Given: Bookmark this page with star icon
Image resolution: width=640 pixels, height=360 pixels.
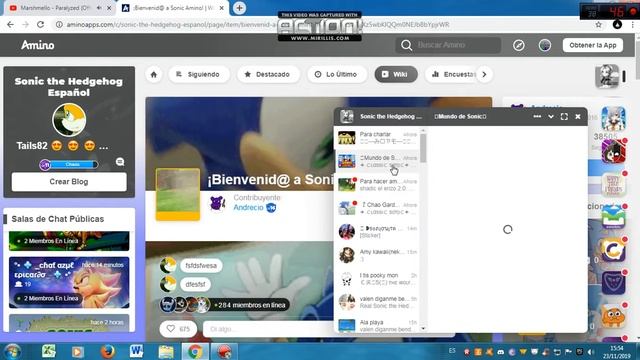Looking at the screenshot, I should pos(598,25).
